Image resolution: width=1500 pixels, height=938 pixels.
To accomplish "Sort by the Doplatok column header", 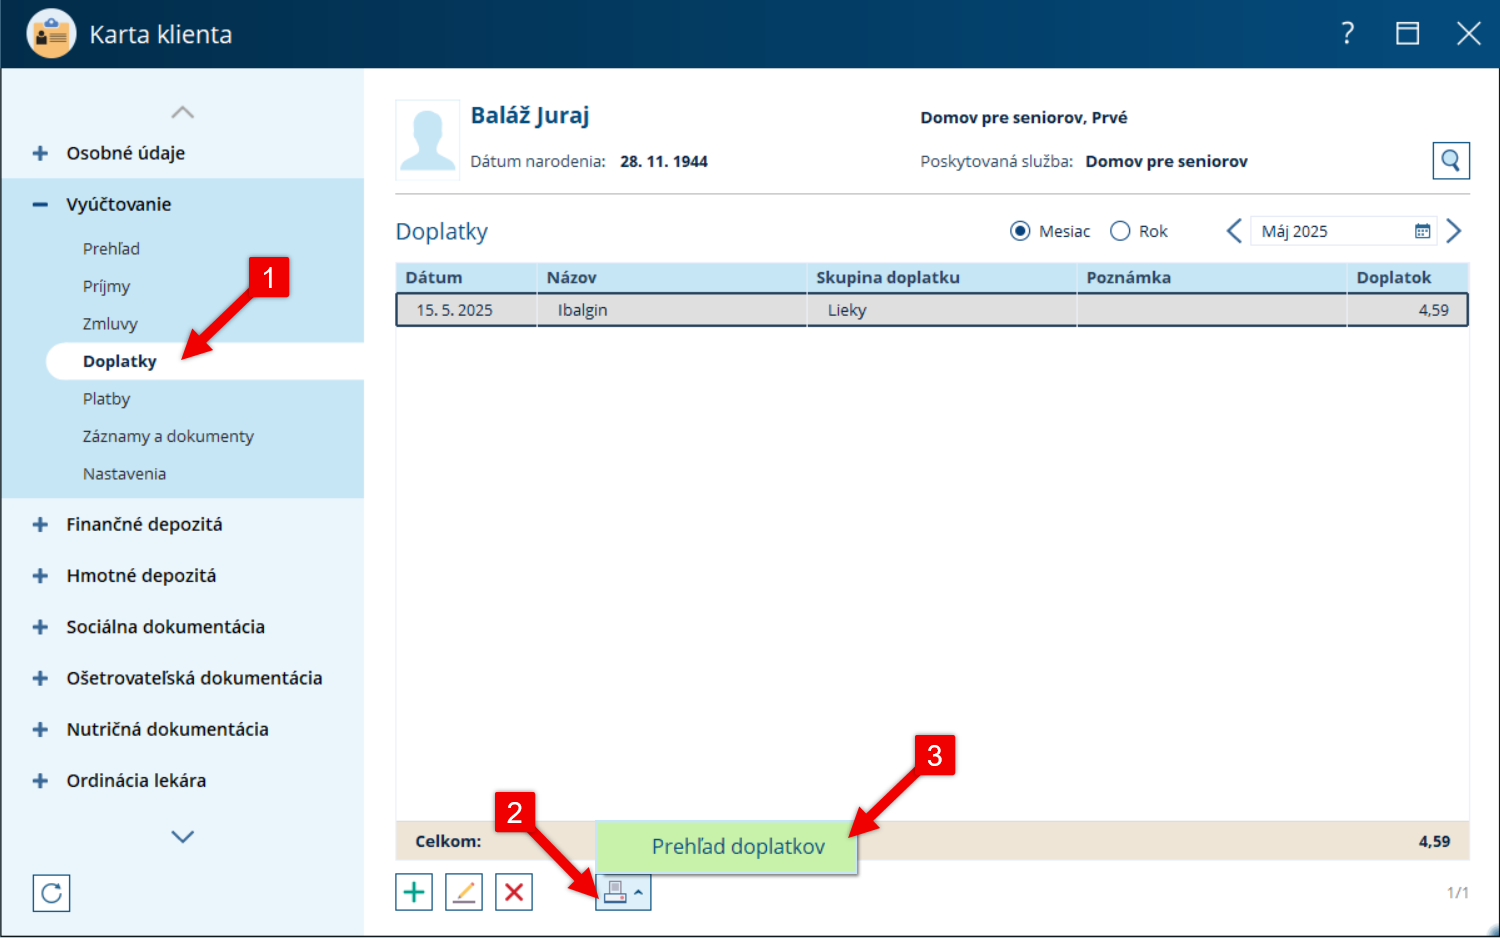I will (1408, 277).
